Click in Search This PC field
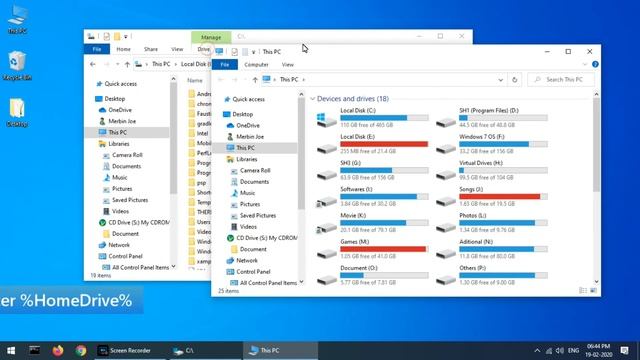This screenshot has height=360, width=640. [x=561, y=80]
